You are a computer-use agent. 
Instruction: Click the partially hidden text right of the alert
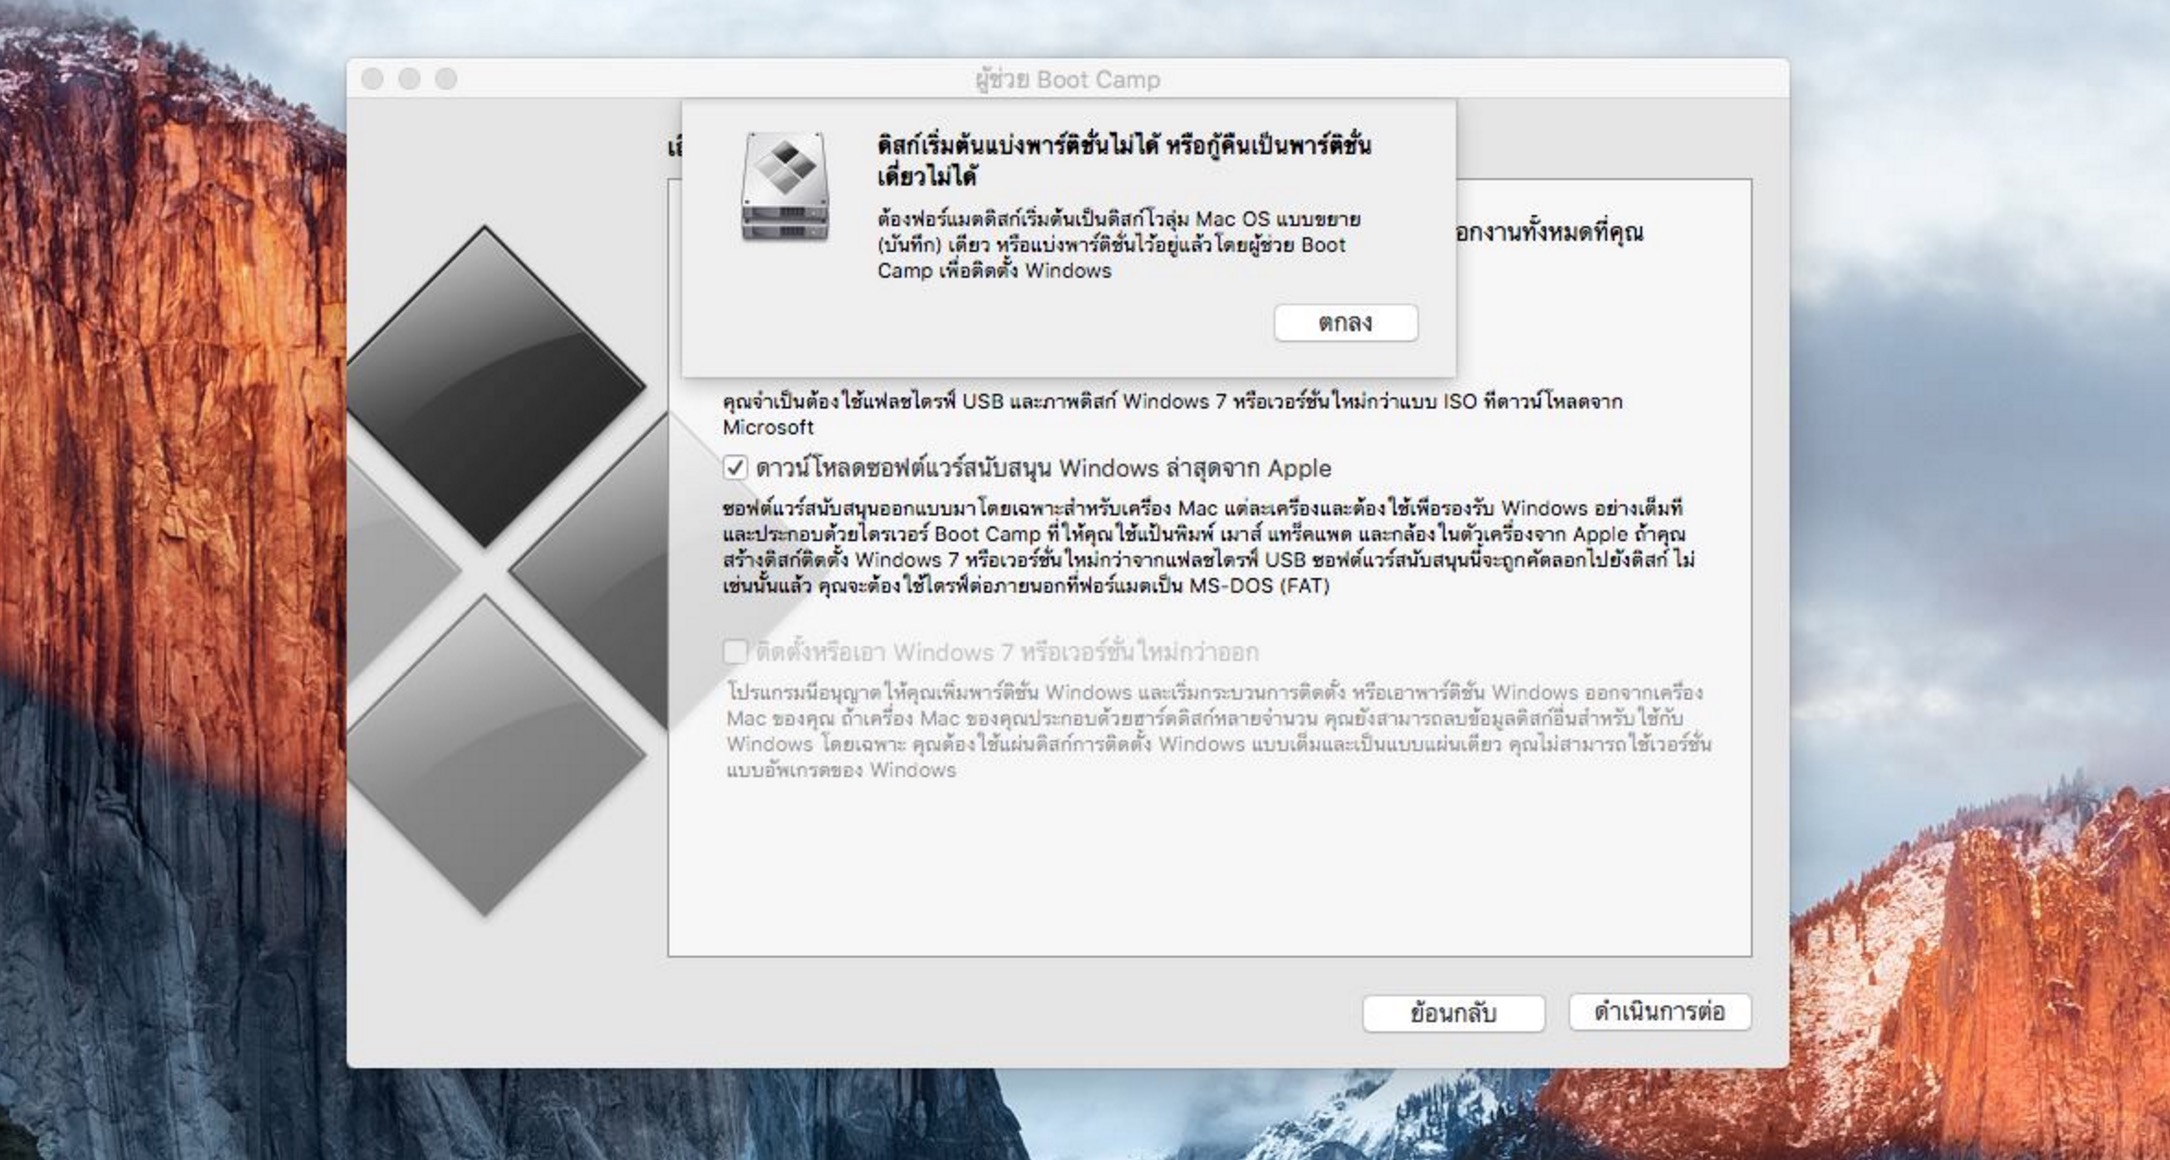point(1548,233)
